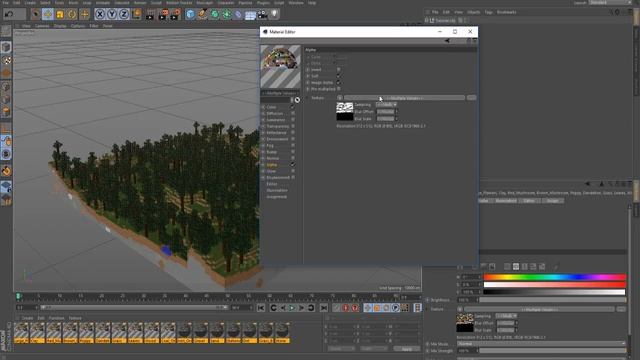
Task: Open Sampling dropdown in Attribute Manager
Action: coord(506,316)
